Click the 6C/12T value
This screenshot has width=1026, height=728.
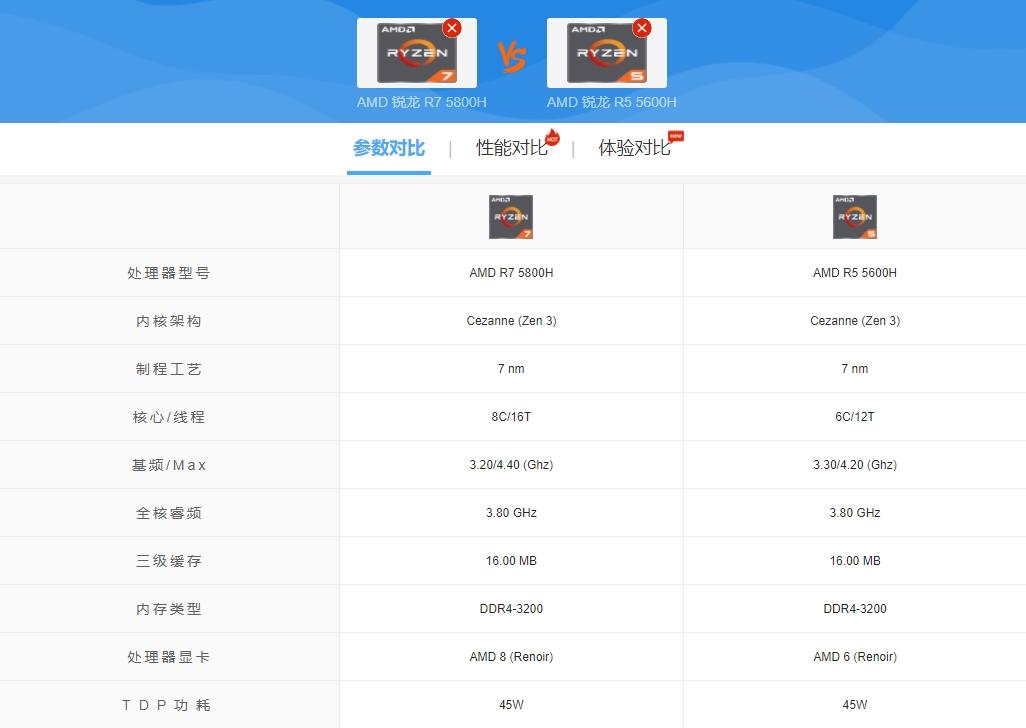tap(855, 417)
